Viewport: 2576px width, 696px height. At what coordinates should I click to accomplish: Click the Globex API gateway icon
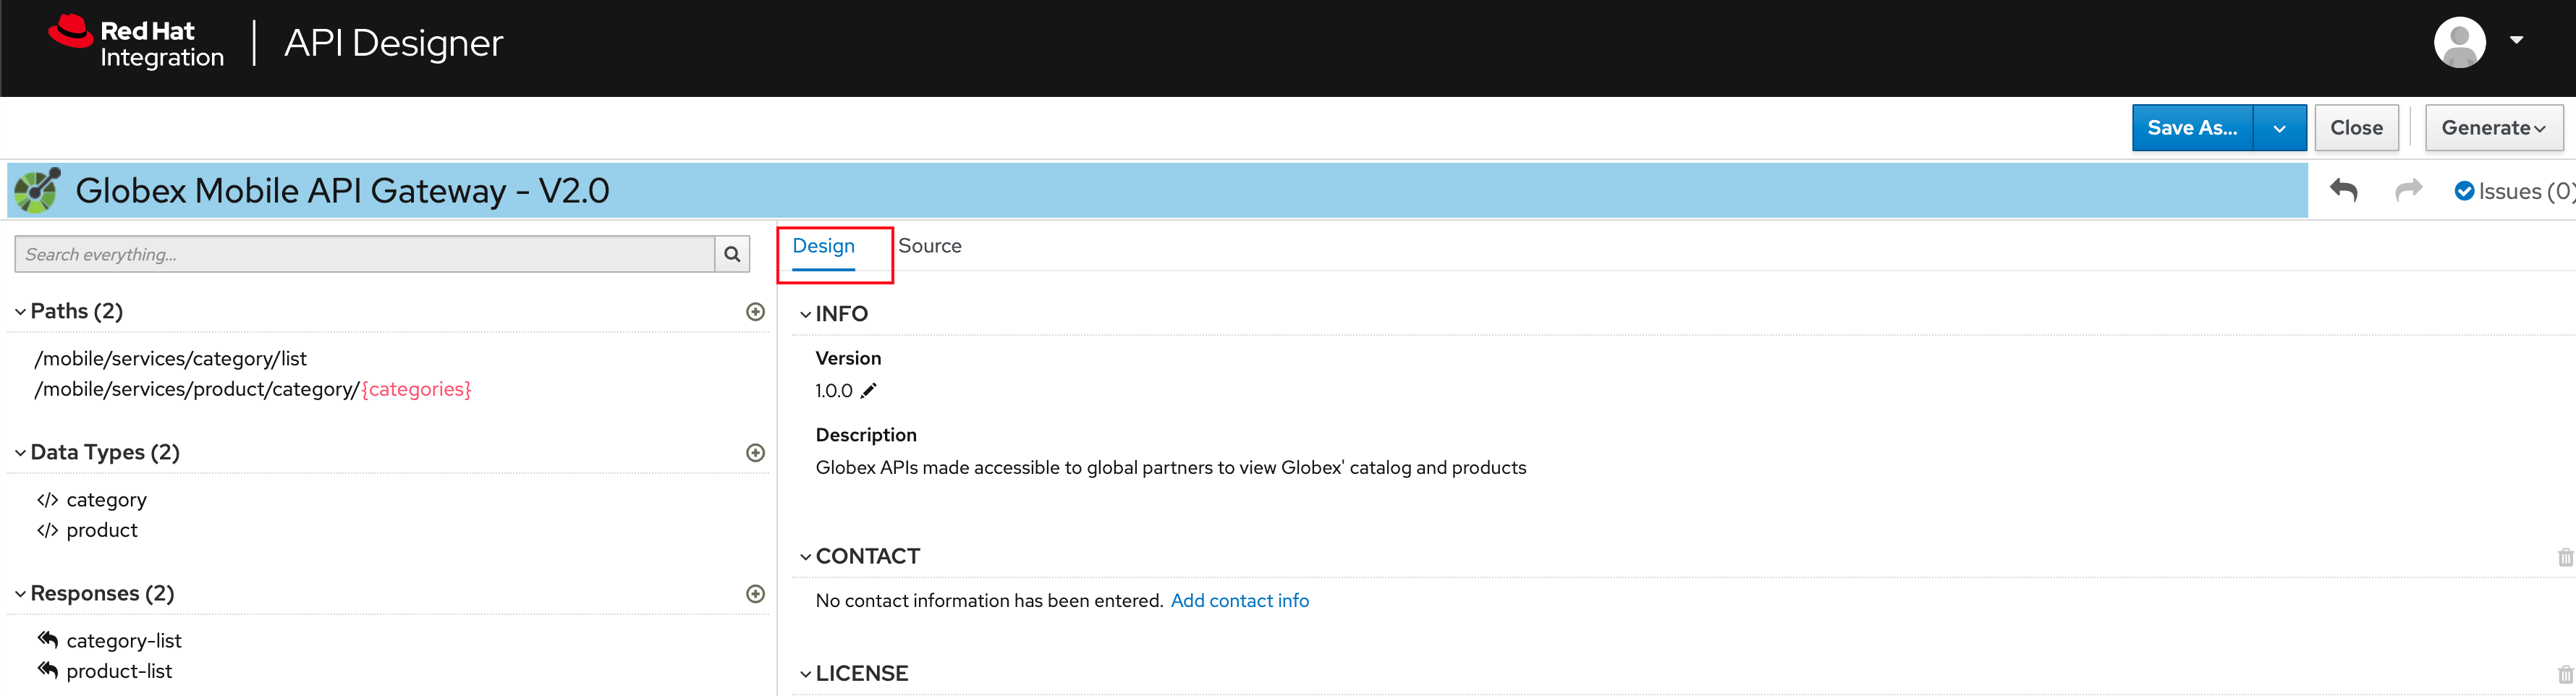pos(38,190)
